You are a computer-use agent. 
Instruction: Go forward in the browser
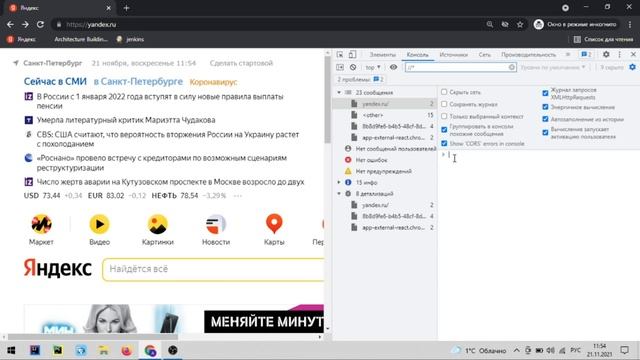(25, 24)
